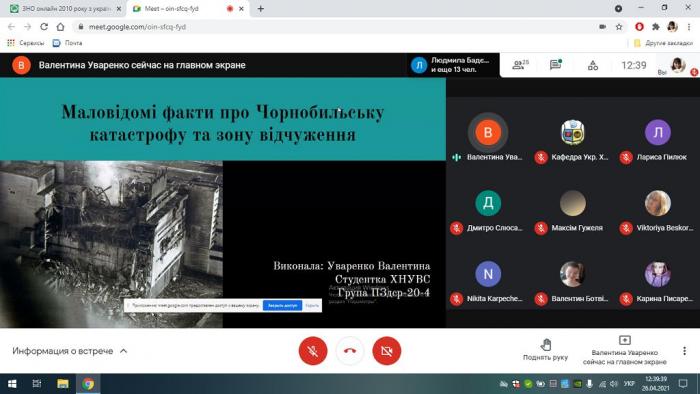Select Viktoriya Beskor... participant avatar
Image resolution: width=700 pixels, height=394 pixels.
[658, 203]
